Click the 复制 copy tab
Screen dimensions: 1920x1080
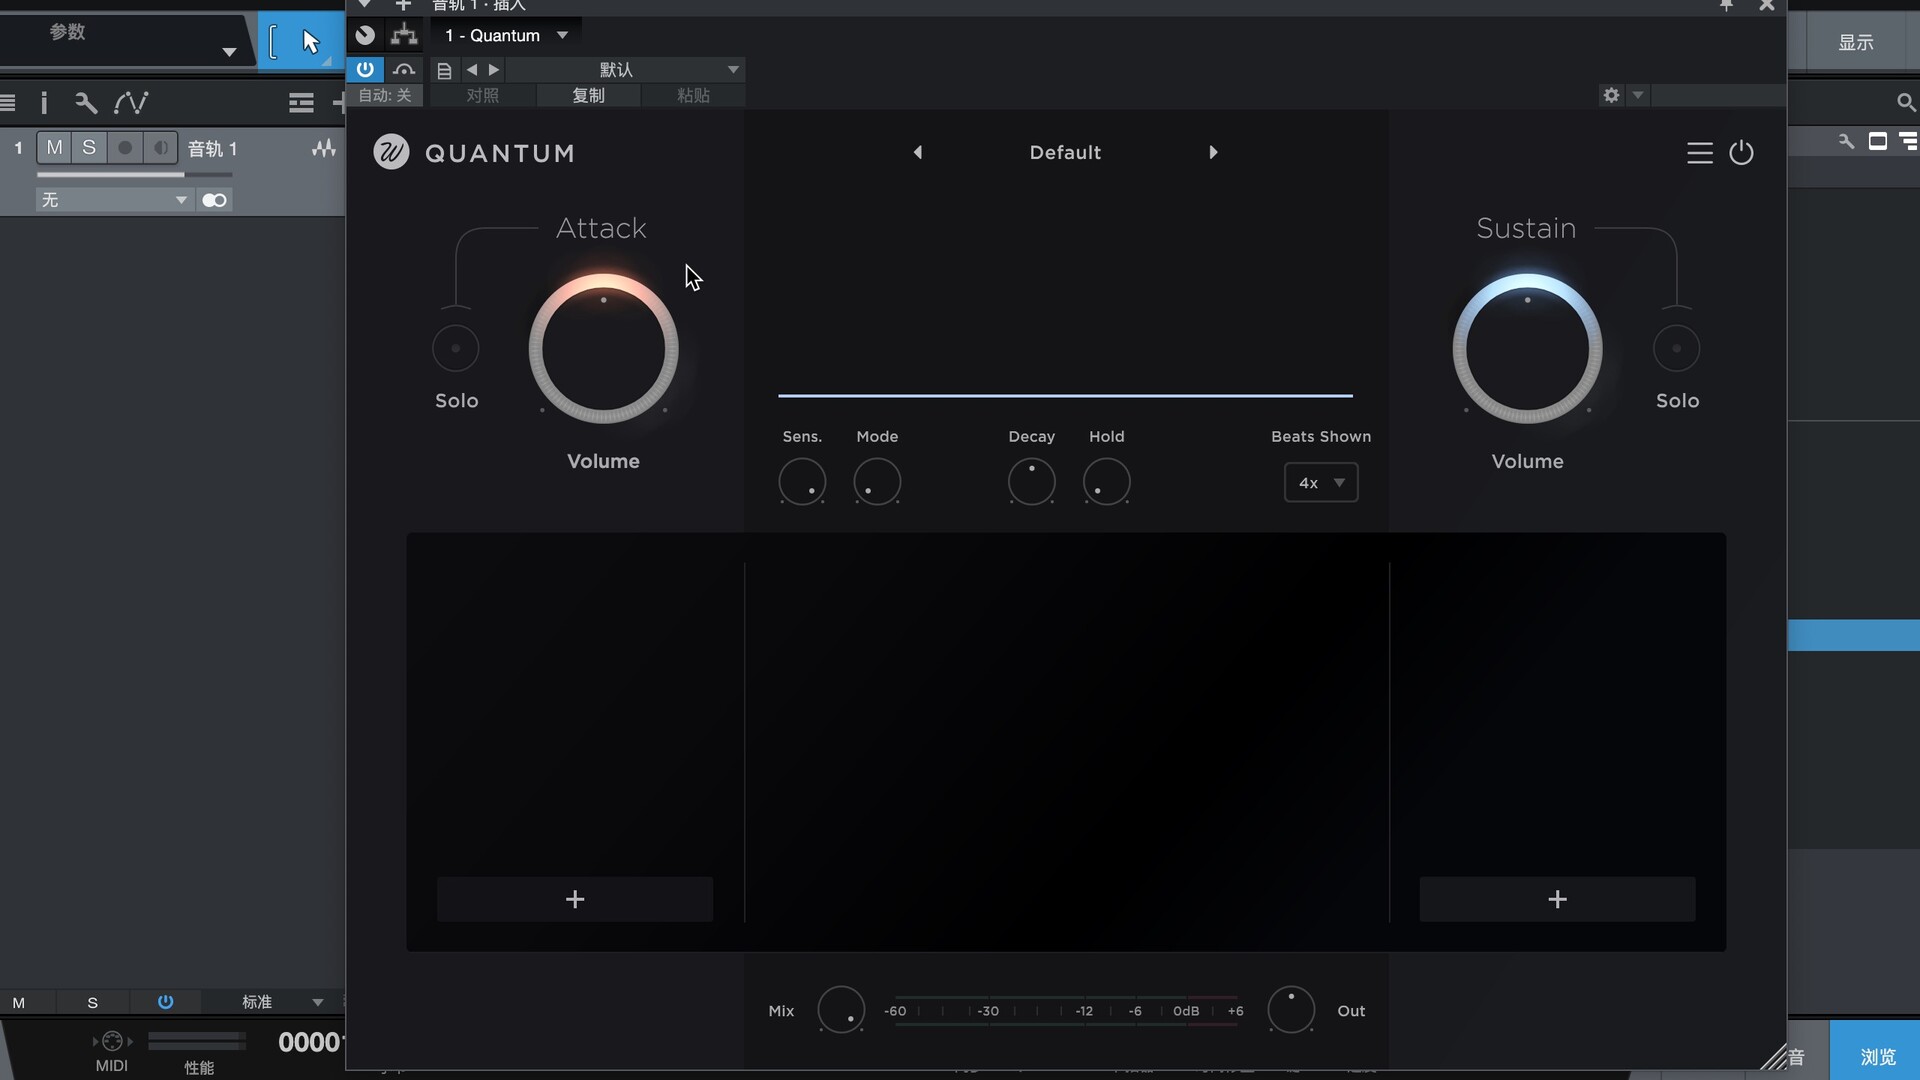[588, 95]
